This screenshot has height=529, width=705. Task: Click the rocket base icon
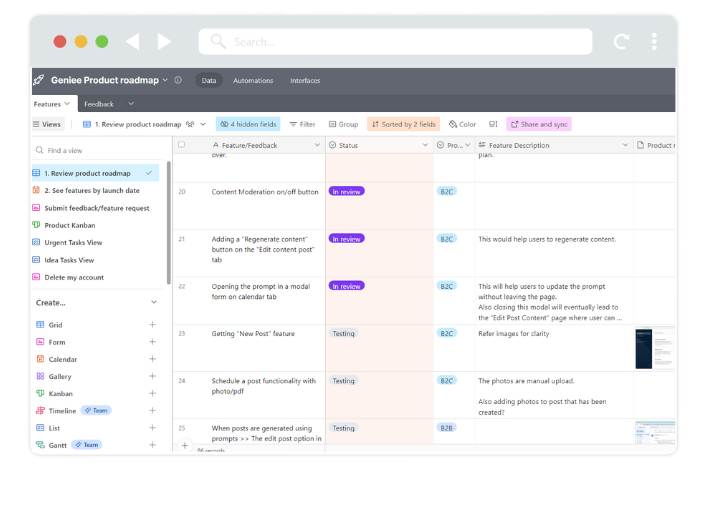tap(39, 80)
